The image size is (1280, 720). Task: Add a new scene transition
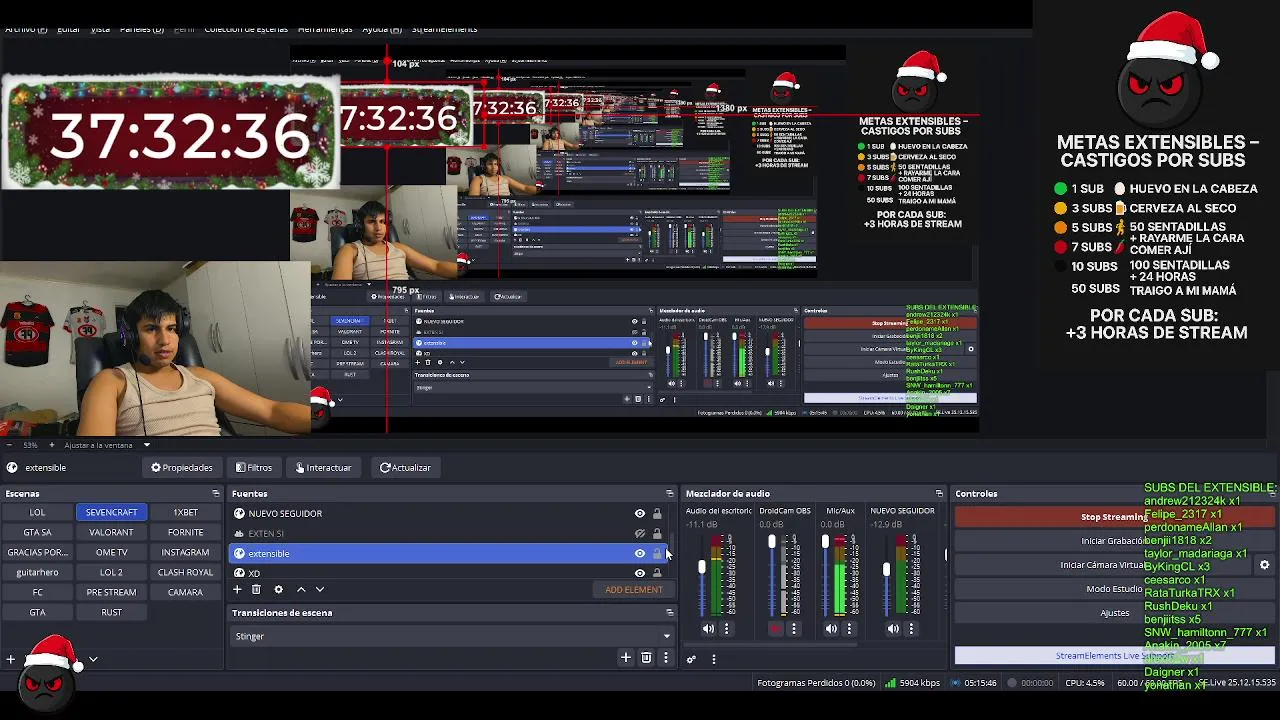coord(626,658)
